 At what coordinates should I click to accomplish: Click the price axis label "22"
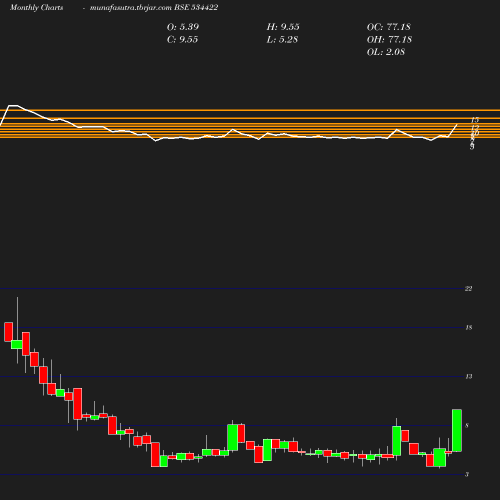coord(469,289)
